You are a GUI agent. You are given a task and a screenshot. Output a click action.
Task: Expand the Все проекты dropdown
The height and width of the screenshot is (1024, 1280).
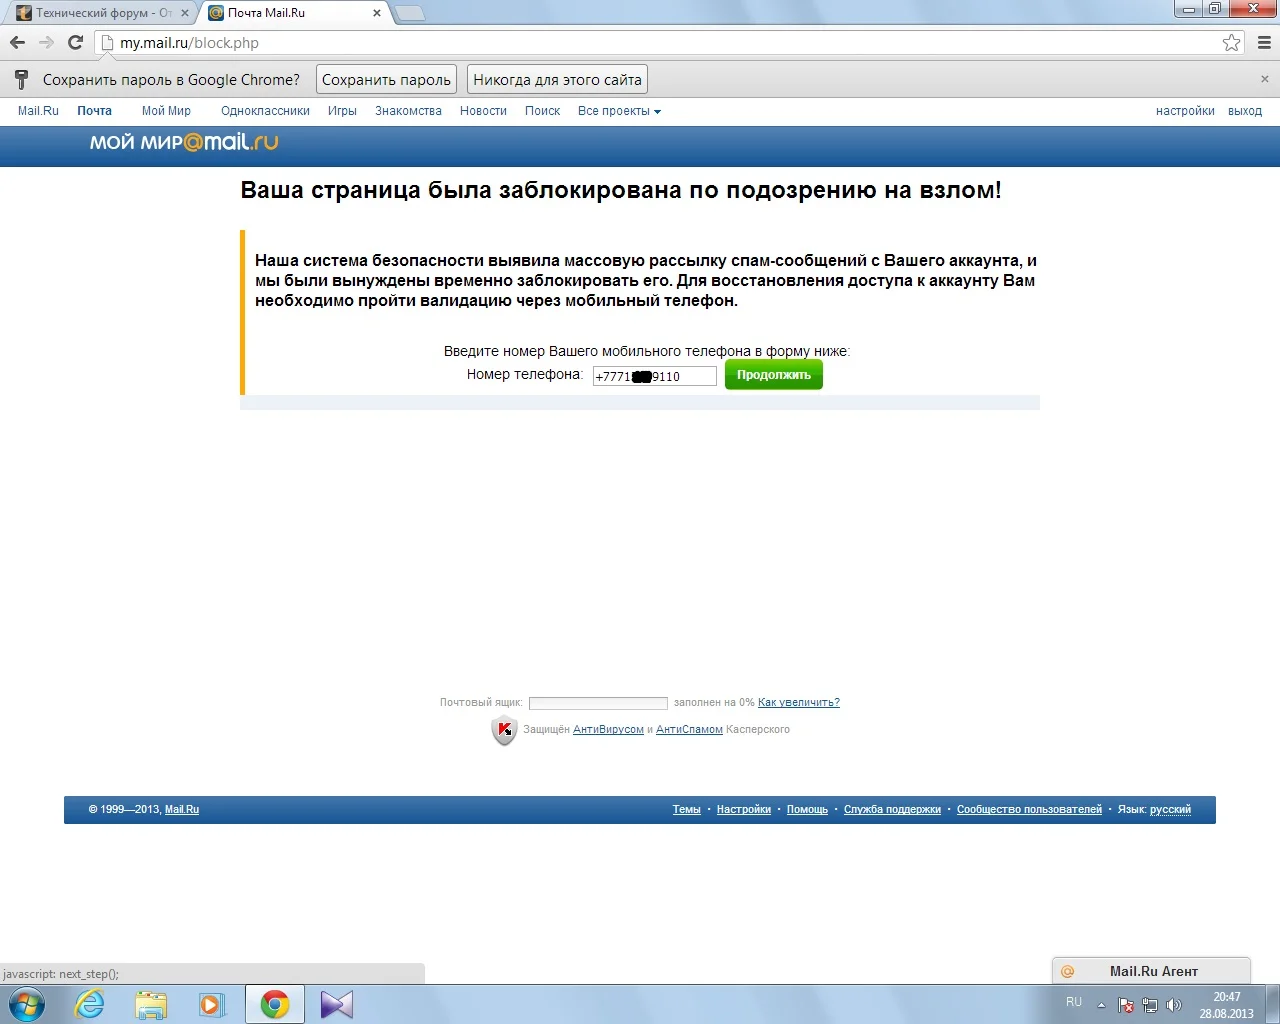[619, 111]
